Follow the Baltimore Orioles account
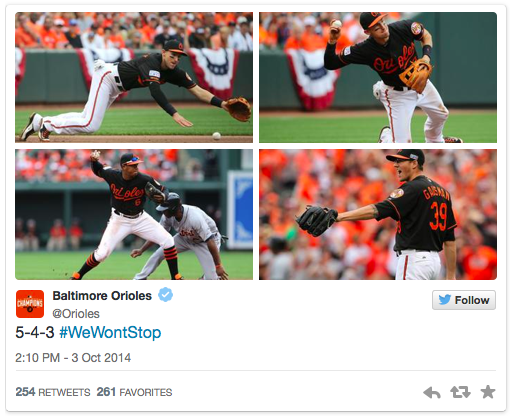This screenshot has width=510, height=416. [464, 300]
